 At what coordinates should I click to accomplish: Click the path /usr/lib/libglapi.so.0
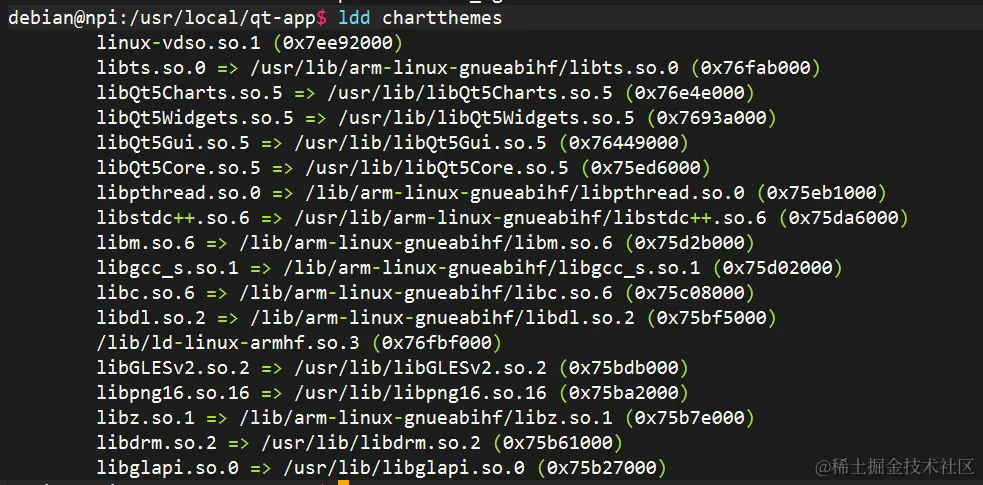click(404, 467)
